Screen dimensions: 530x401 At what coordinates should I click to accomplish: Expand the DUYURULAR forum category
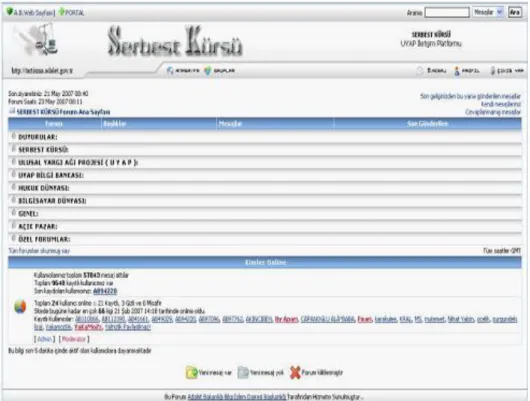pyautogui.click(x=37, y=137)
